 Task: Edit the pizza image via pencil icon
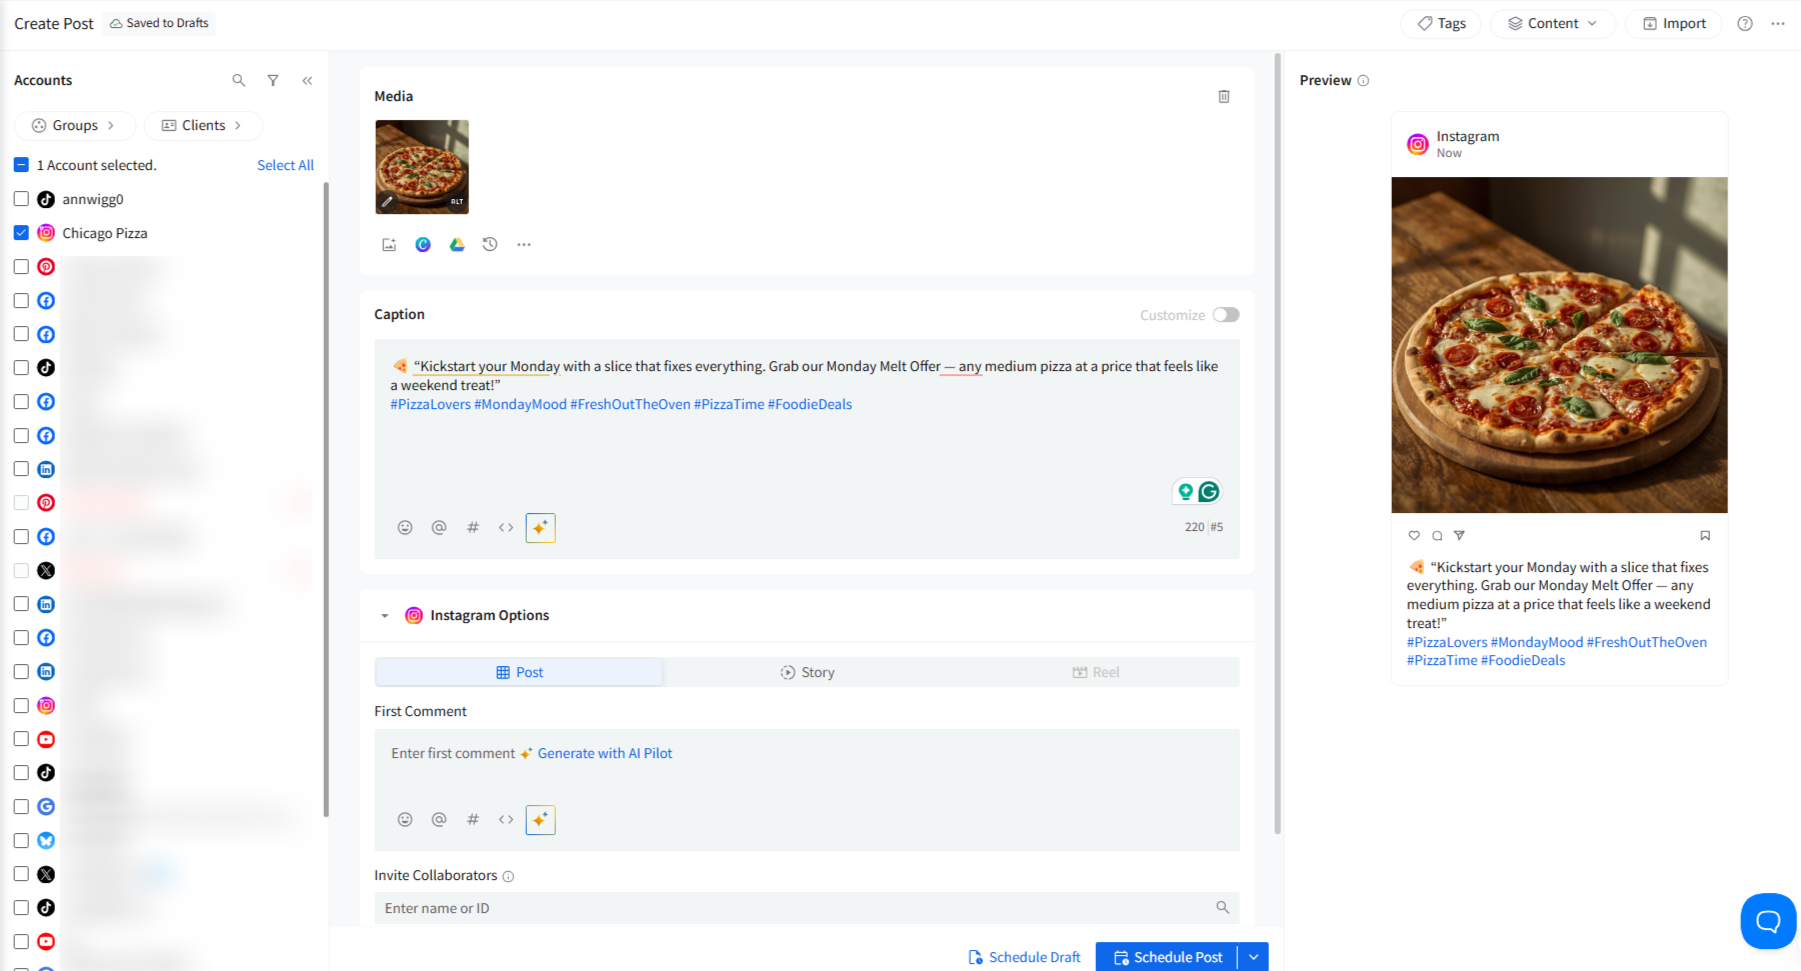[387, 201]
